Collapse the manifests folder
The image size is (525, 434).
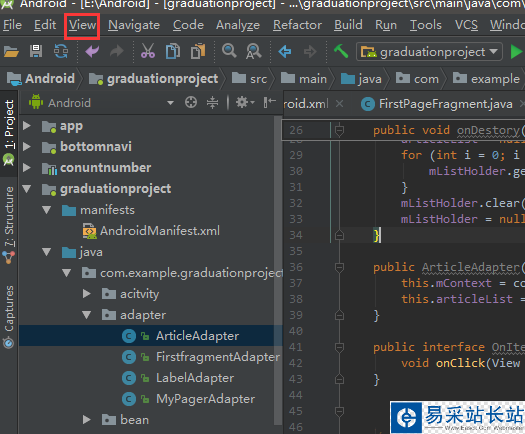coord(47,210)
